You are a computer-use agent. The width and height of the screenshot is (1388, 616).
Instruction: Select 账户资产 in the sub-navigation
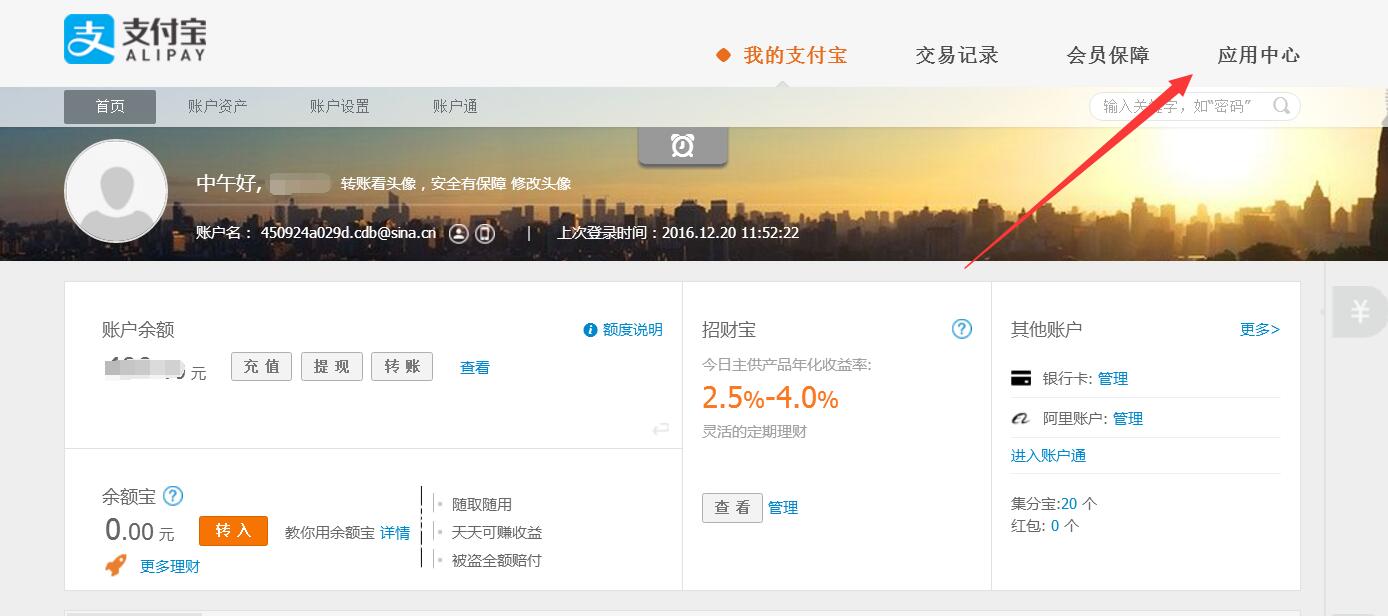click(x=217, y=106)
